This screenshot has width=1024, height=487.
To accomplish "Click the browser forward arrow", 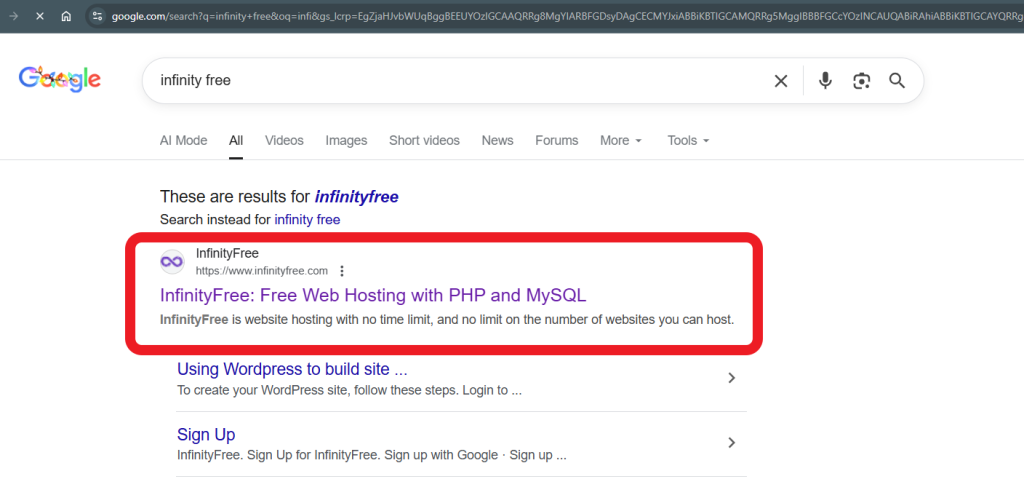I will click(12, 16).
